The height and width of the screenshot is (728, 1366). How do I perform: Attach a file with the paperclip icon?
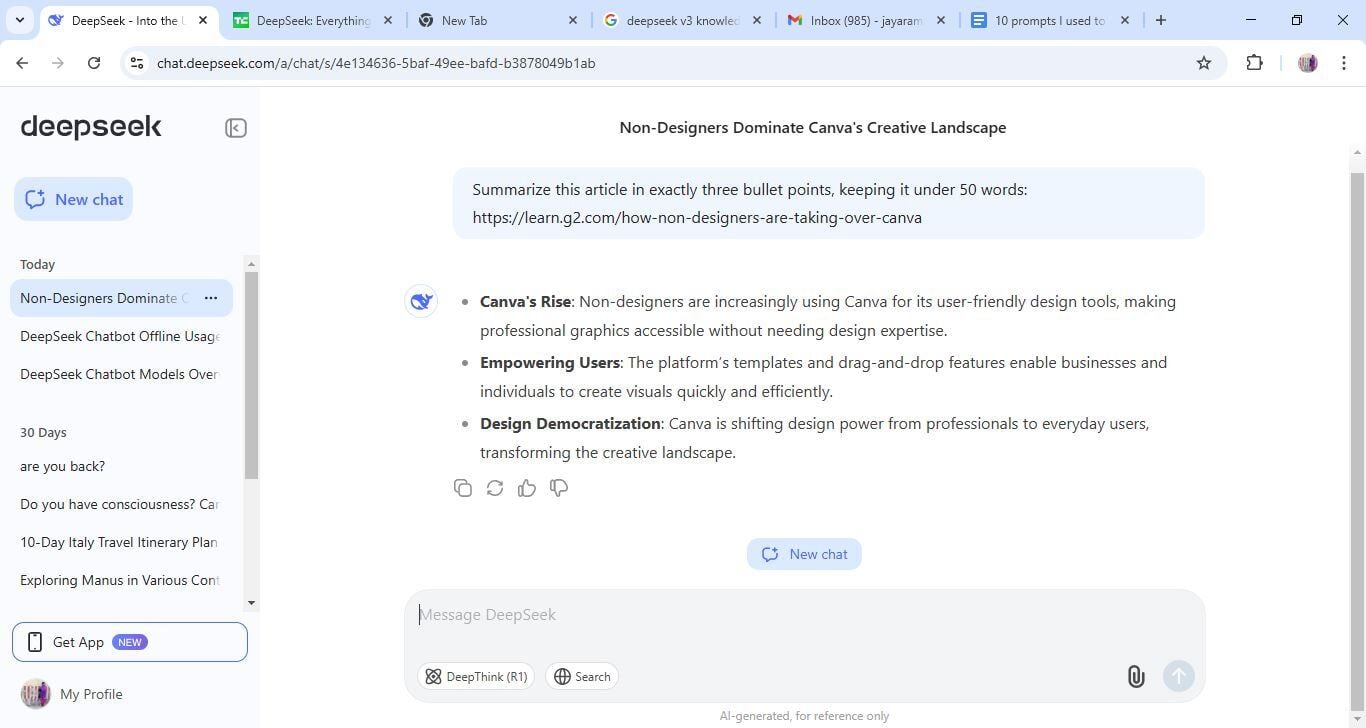[x=1136, y=676]
